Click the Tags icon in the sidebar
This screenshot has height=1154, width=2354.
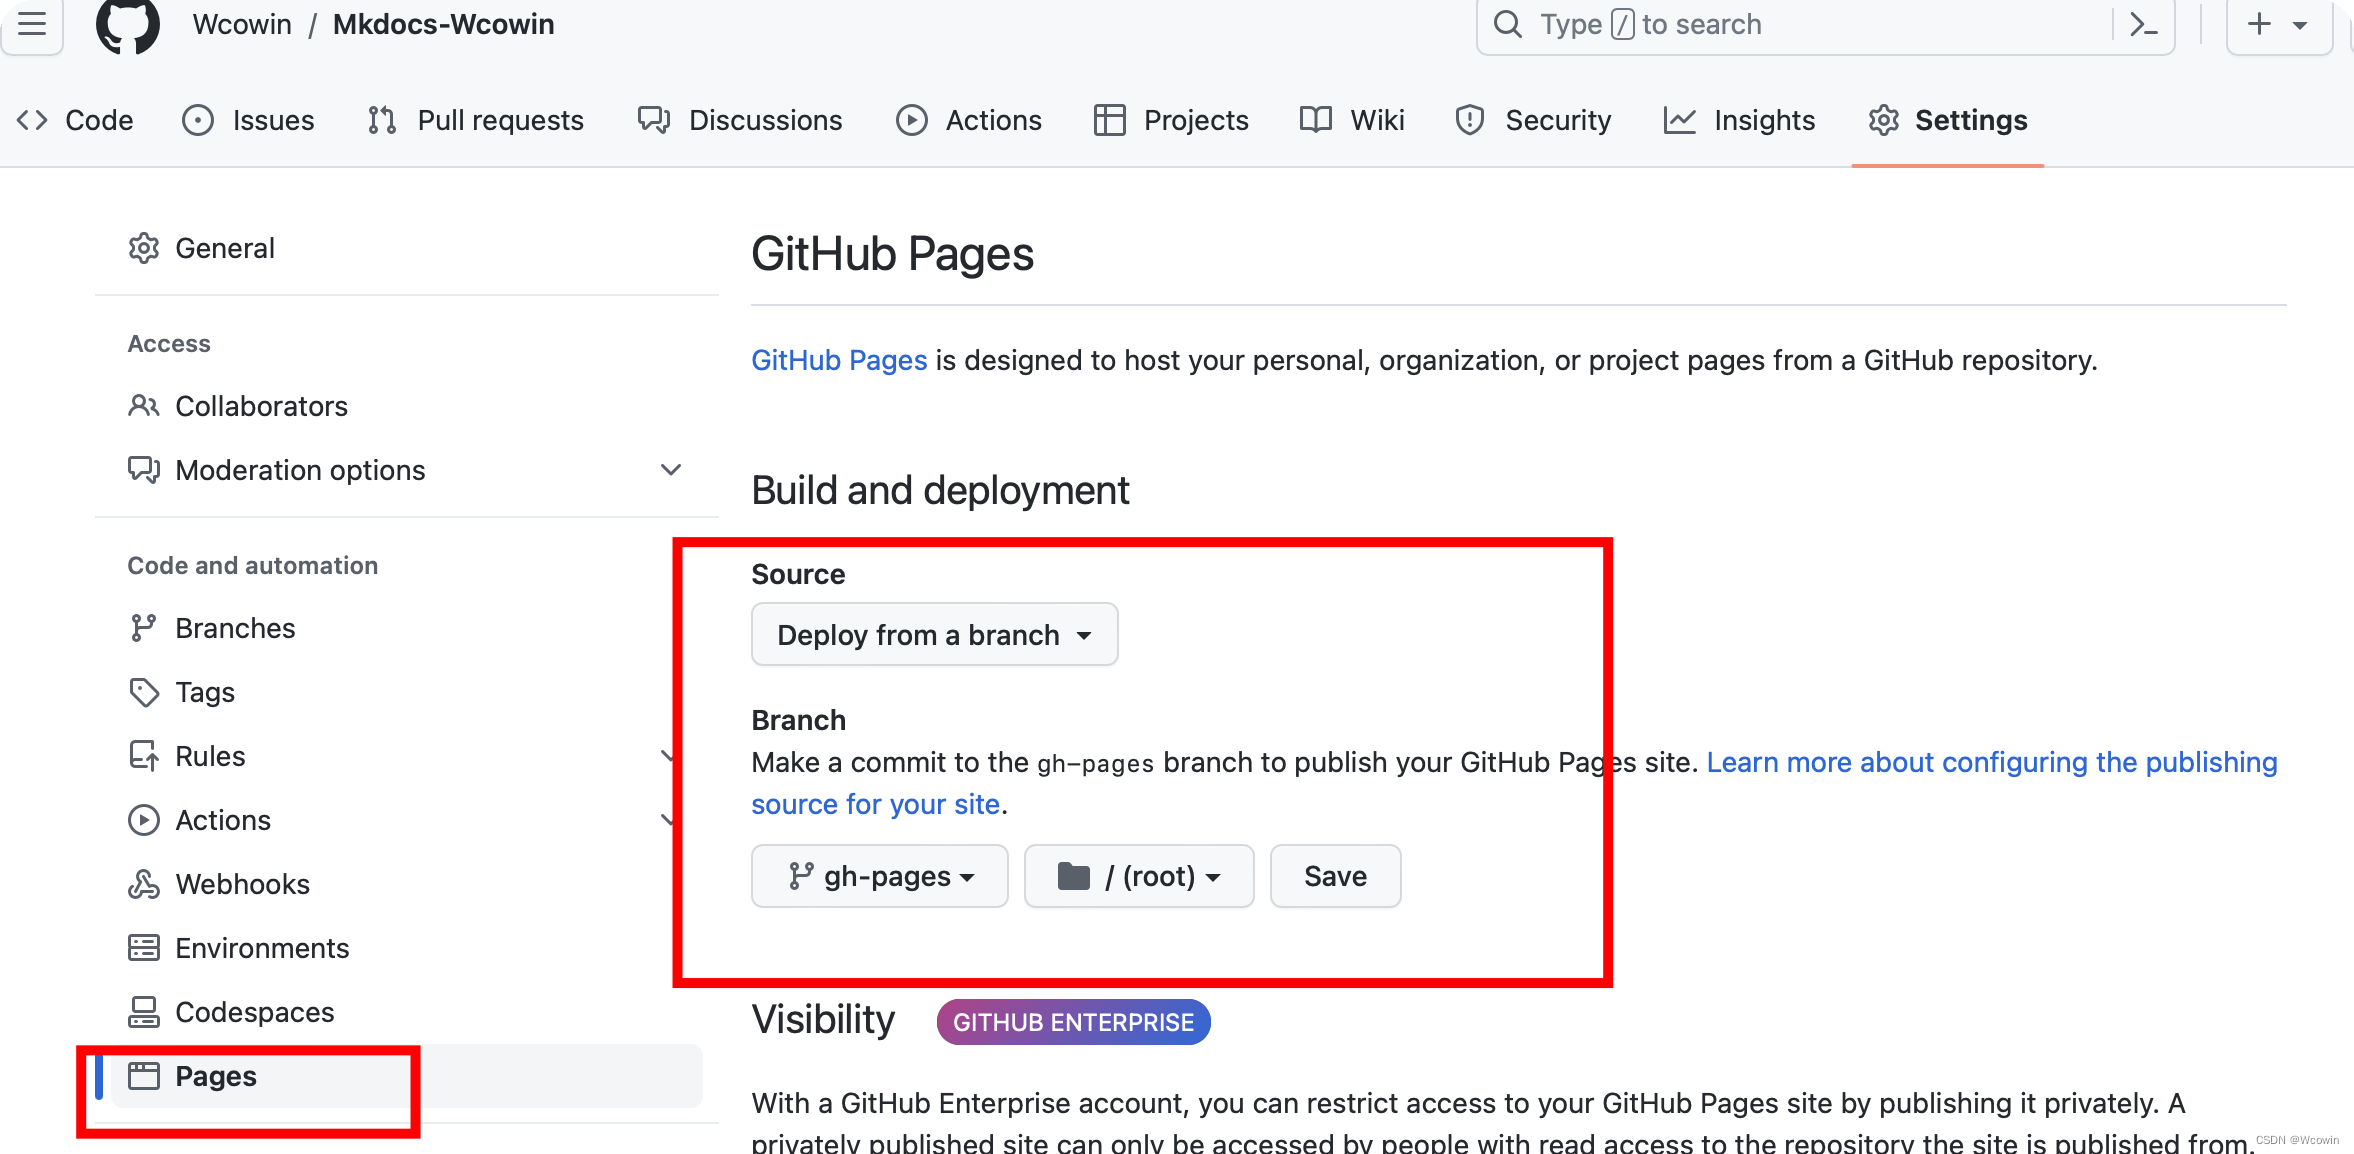pyautogui.click(x=144, y=691)
